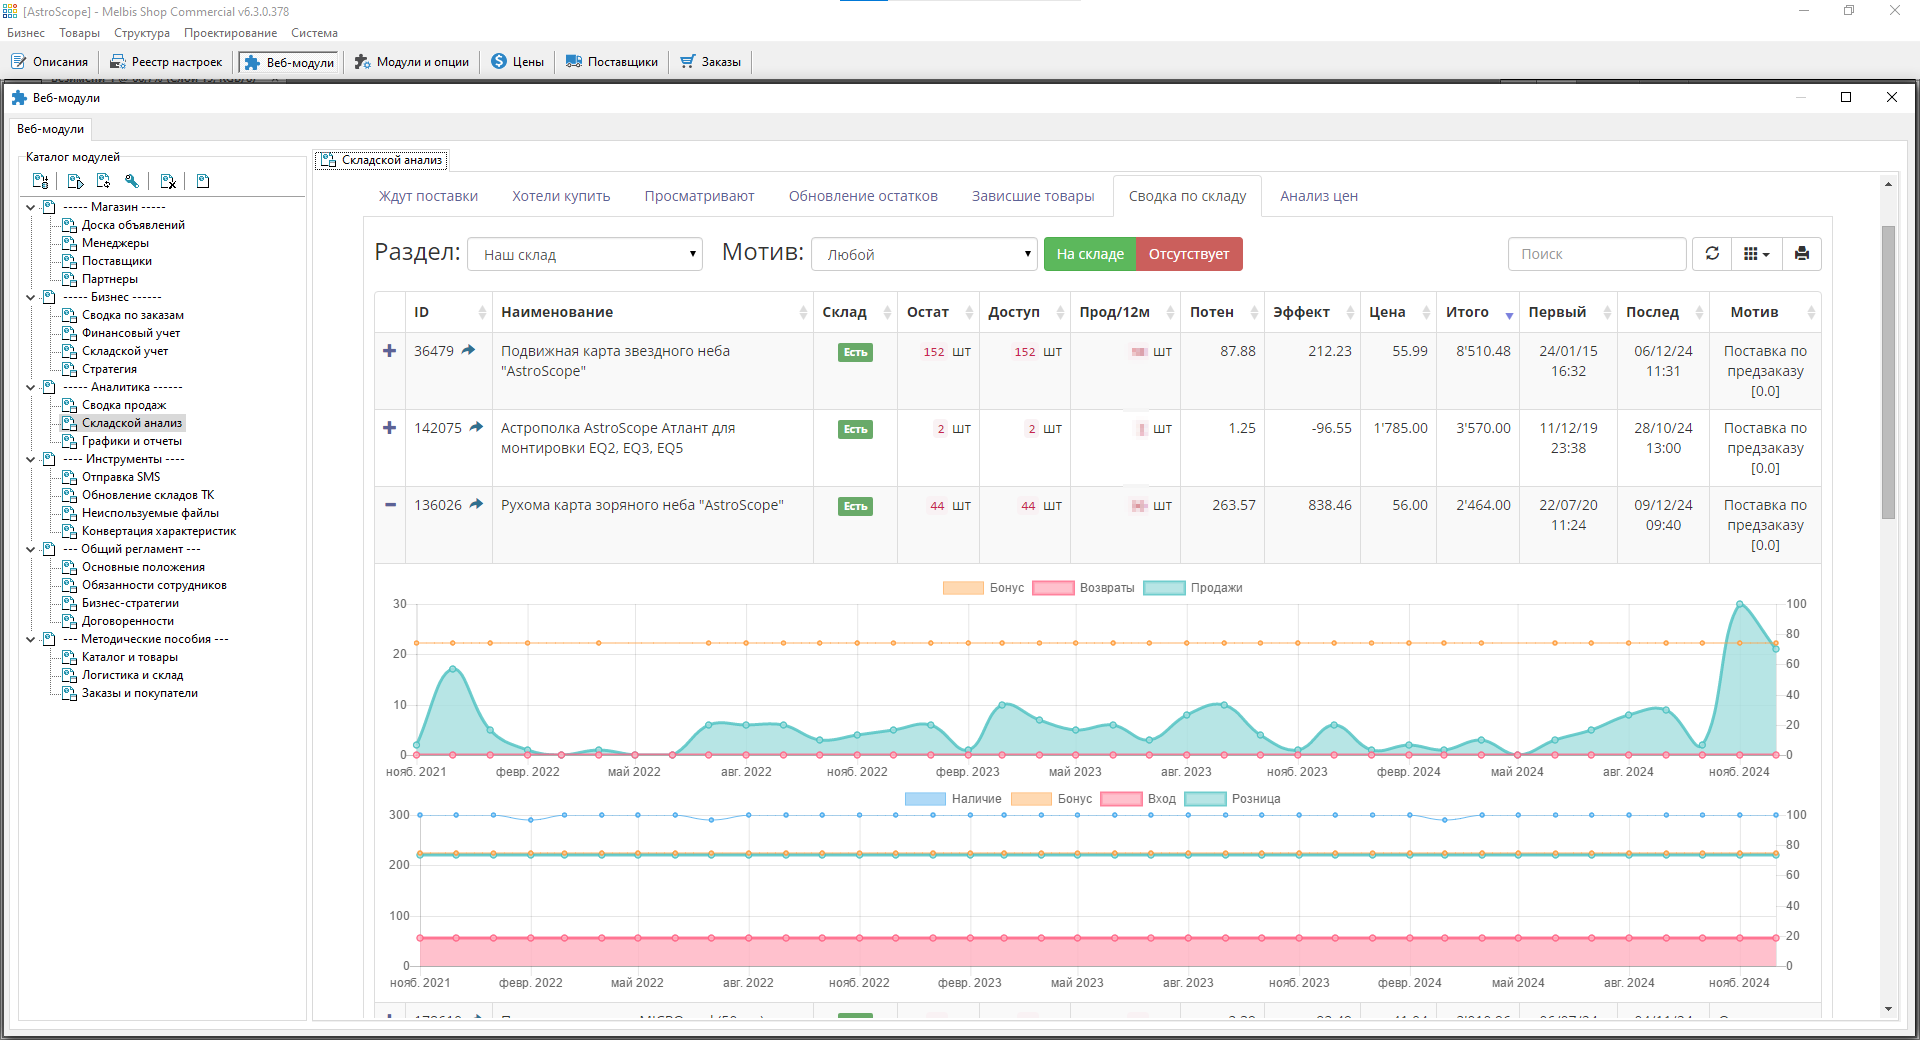Click the load-module-from-database icon in catalog toolbar
The image size is (1920, 1040).
tap(41, 181)
